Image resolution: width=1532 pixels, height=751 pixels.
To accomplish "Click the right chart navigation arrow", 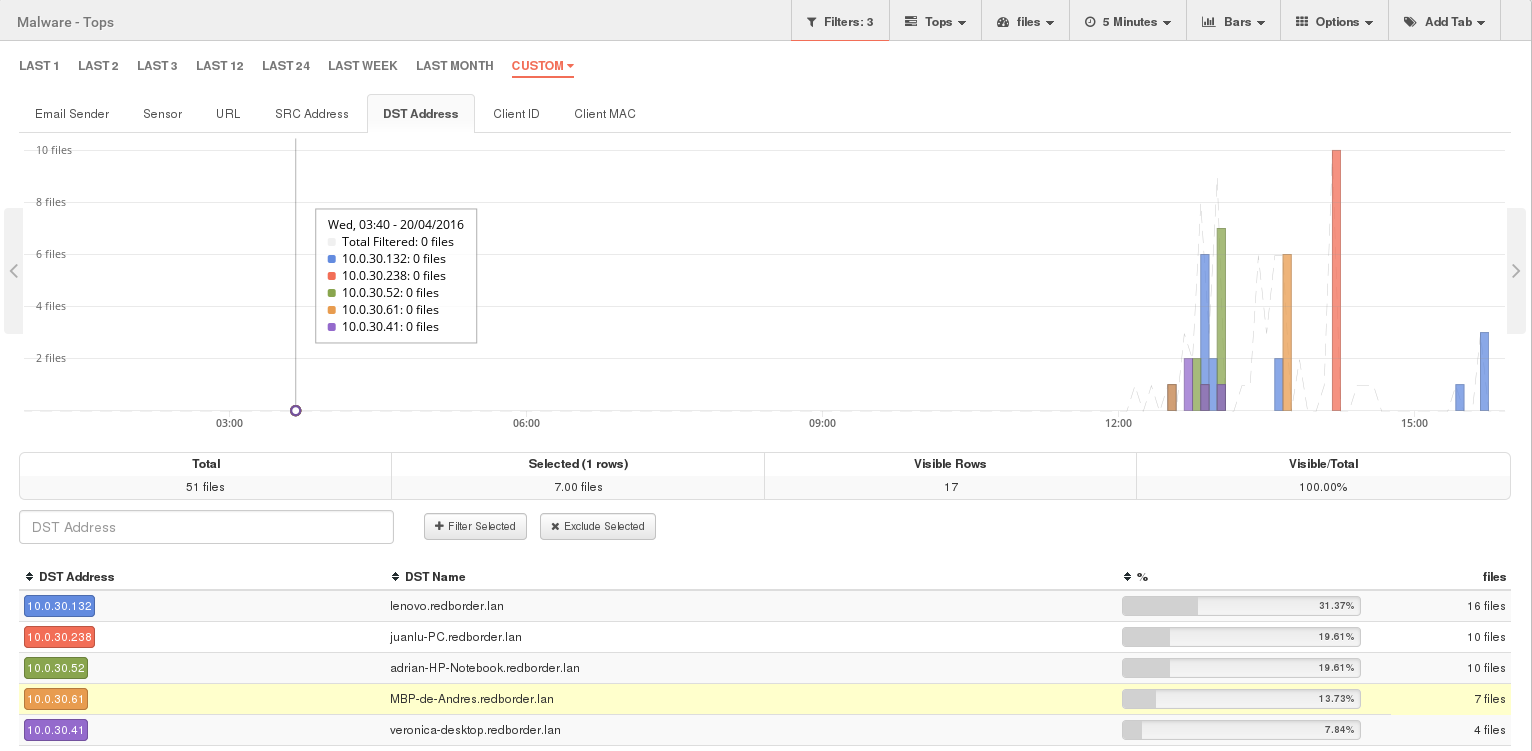I will (x=1516, y=271).
